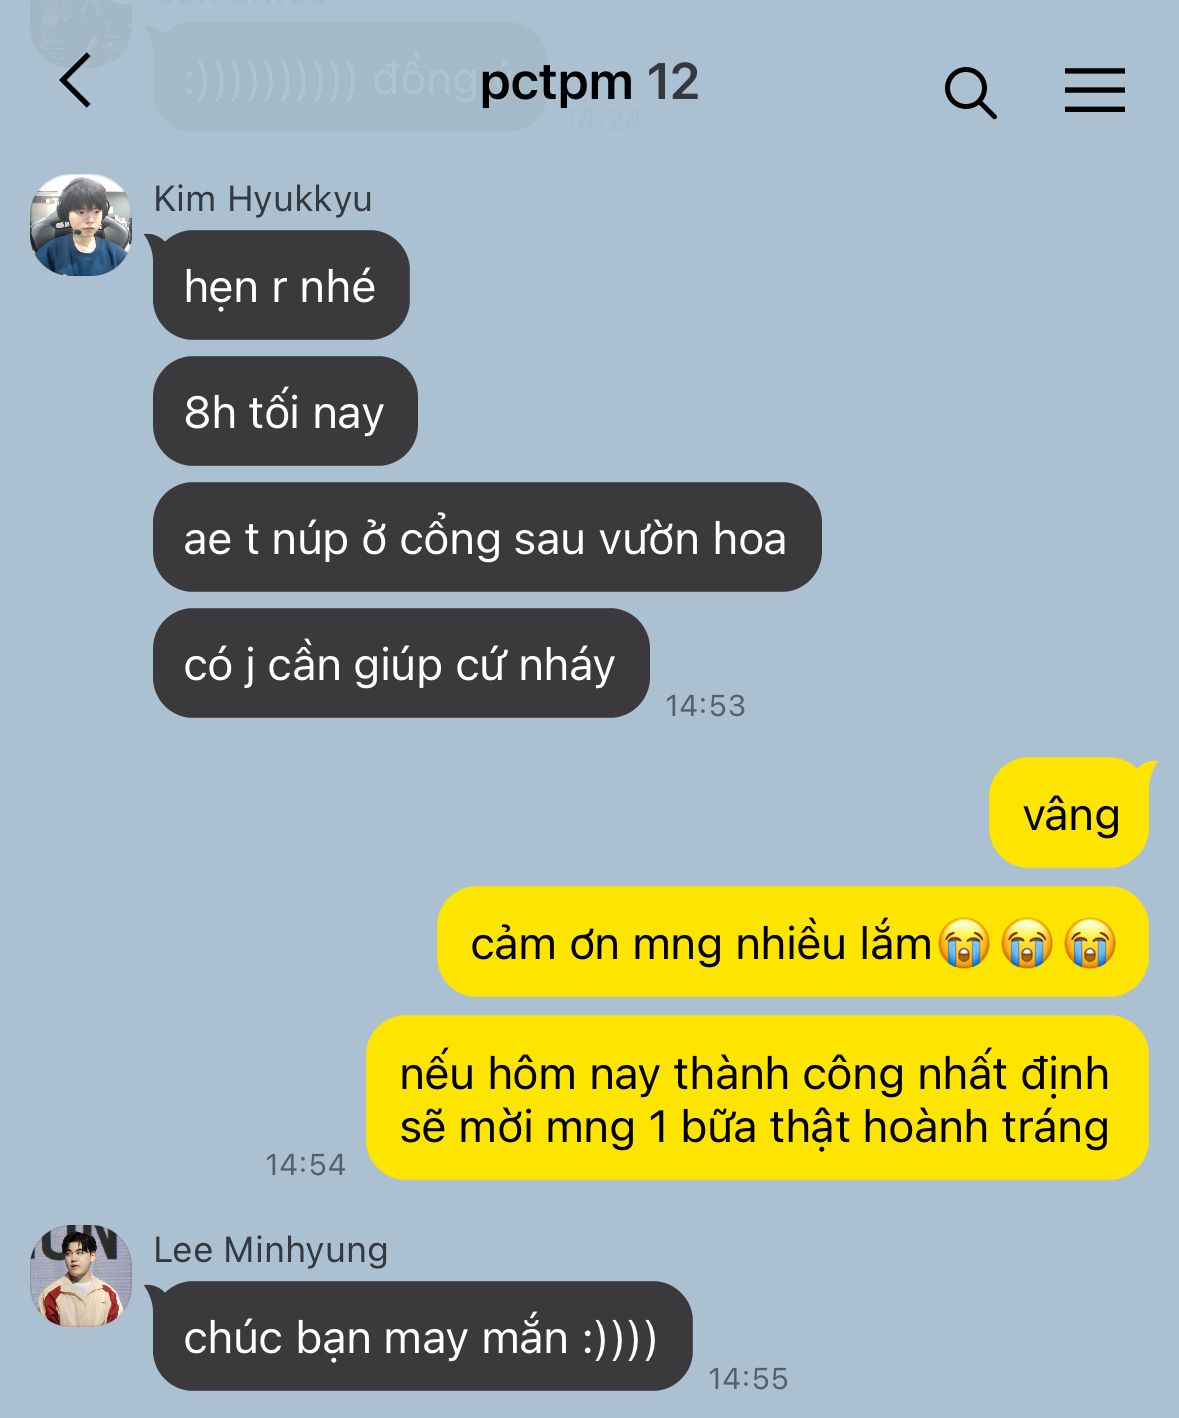Tap the member count 12 in title
This screenshot has width=1179, height=1418.
click(x=672, y=81)
